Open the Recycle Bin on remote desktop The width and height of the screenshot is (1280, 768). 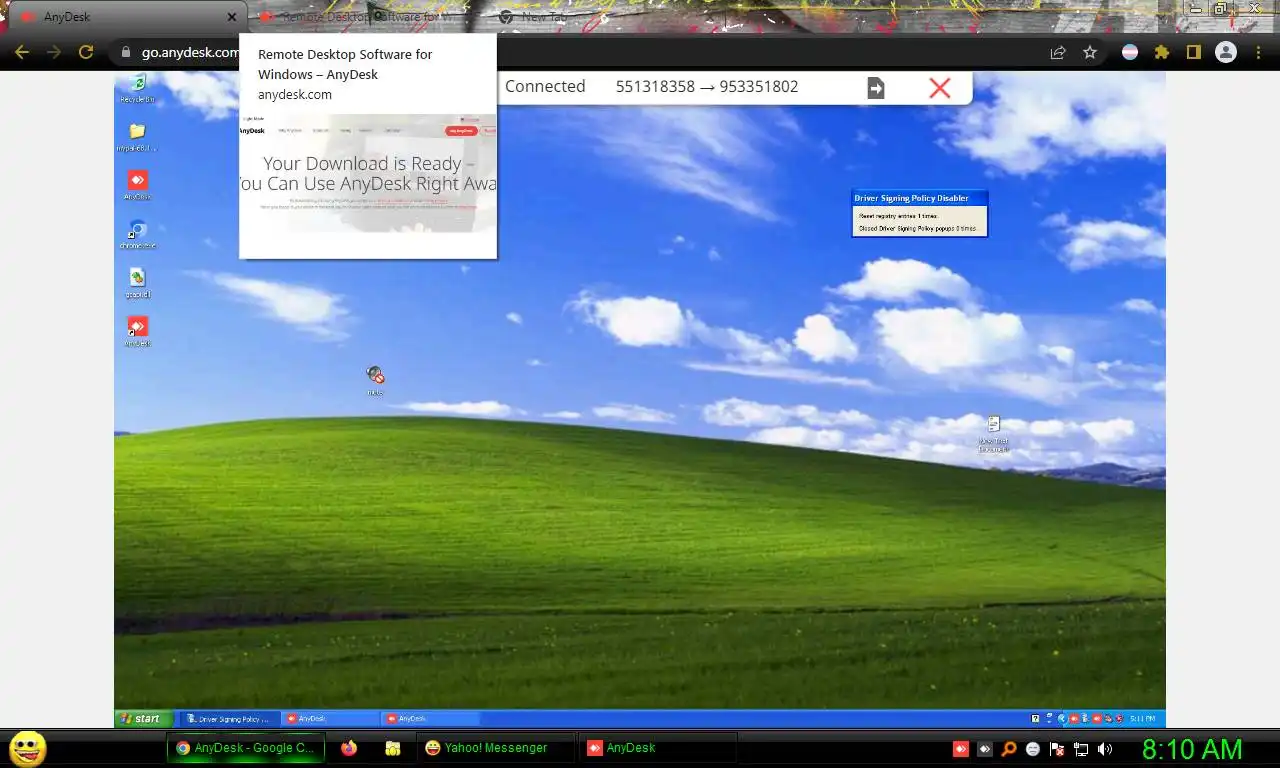[x=137, y=87]
